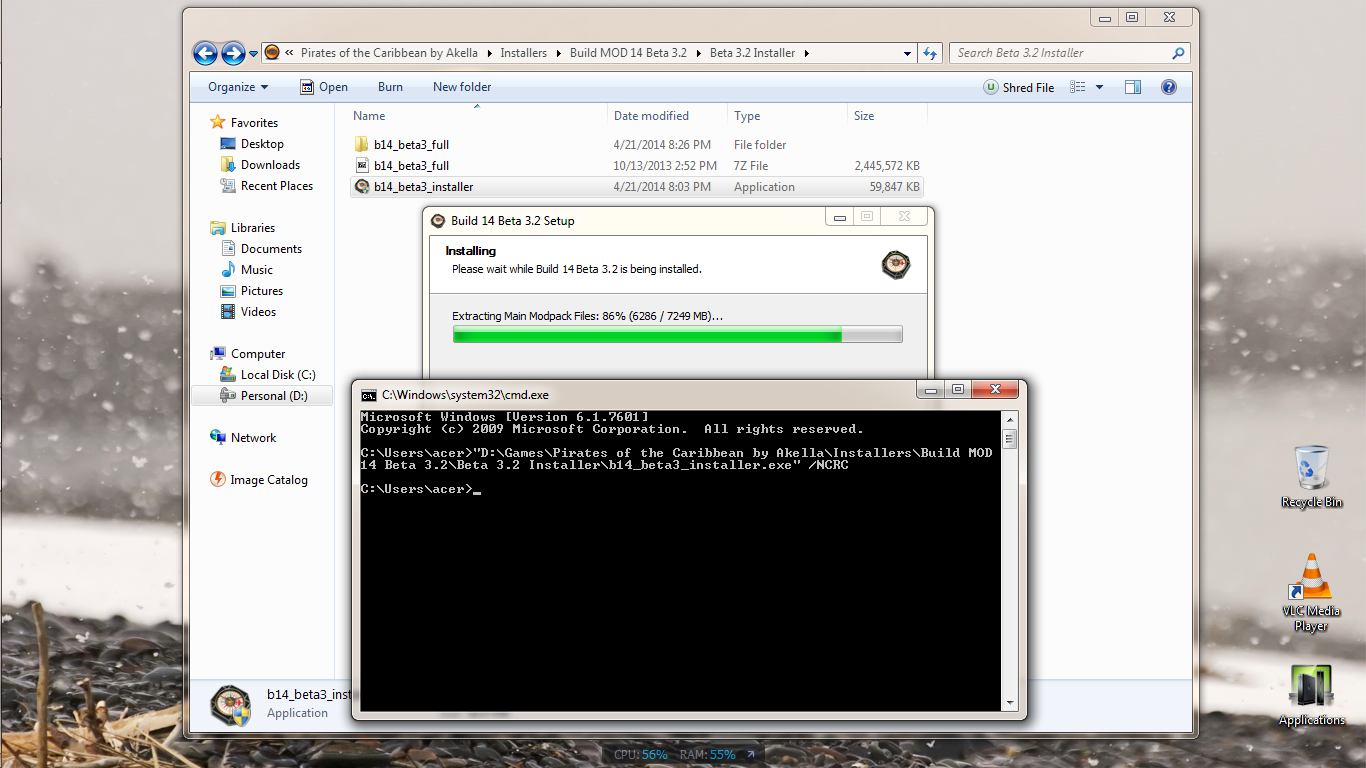Image resolution: width=1366 pixels, height=768 pixels.
Task: Click Favorites star in navigation pane
Action: tap(217, 123)
